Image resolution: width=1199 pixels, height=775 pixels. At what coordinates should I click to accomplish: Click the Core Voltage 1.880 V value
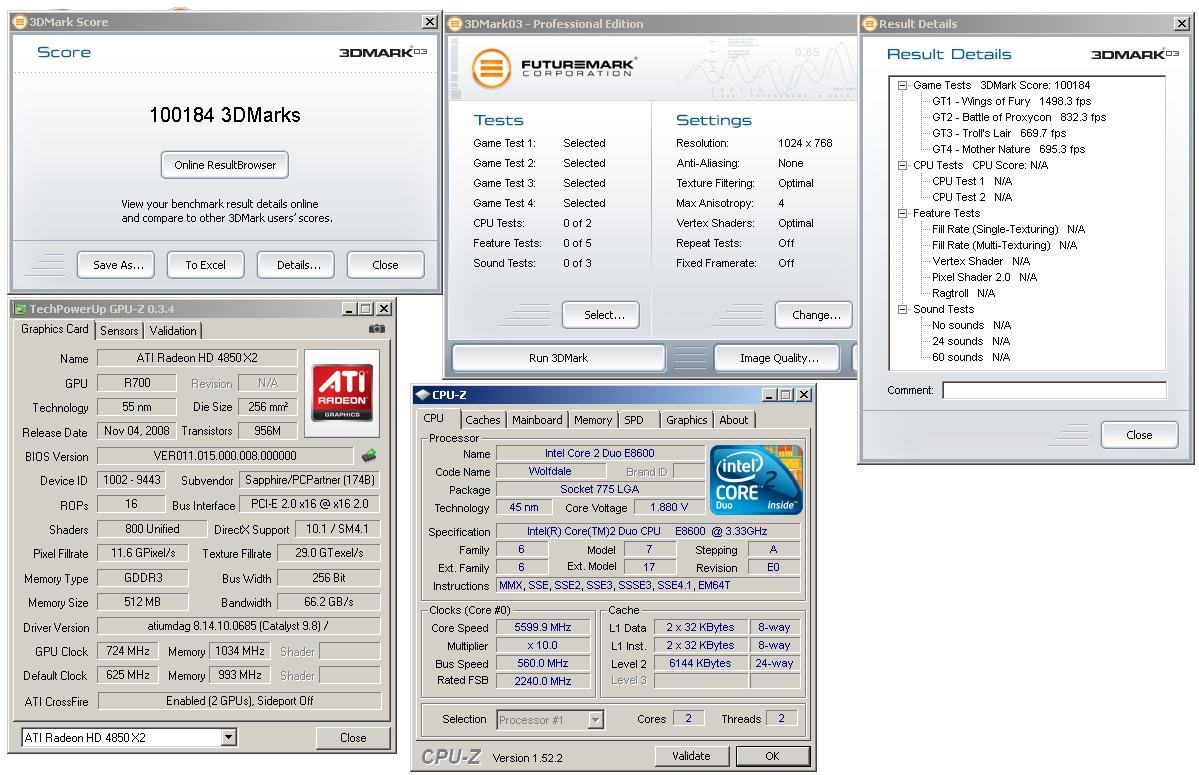tap(668, 507)
